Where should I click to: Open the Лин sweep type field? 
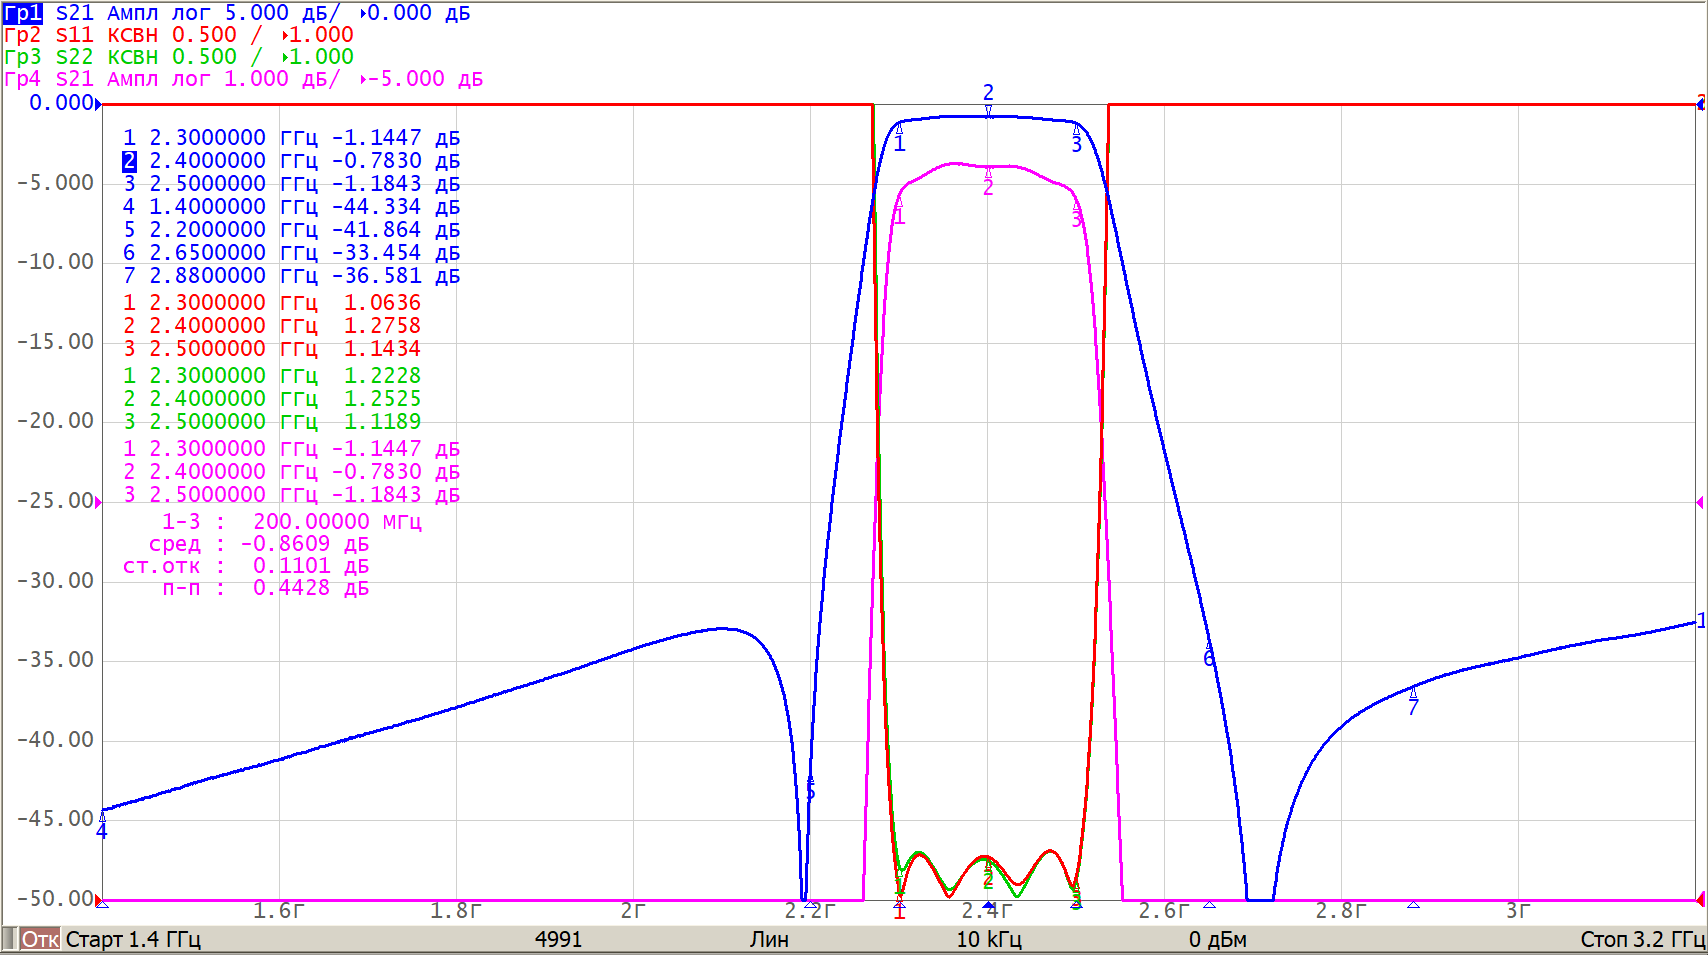769,940
